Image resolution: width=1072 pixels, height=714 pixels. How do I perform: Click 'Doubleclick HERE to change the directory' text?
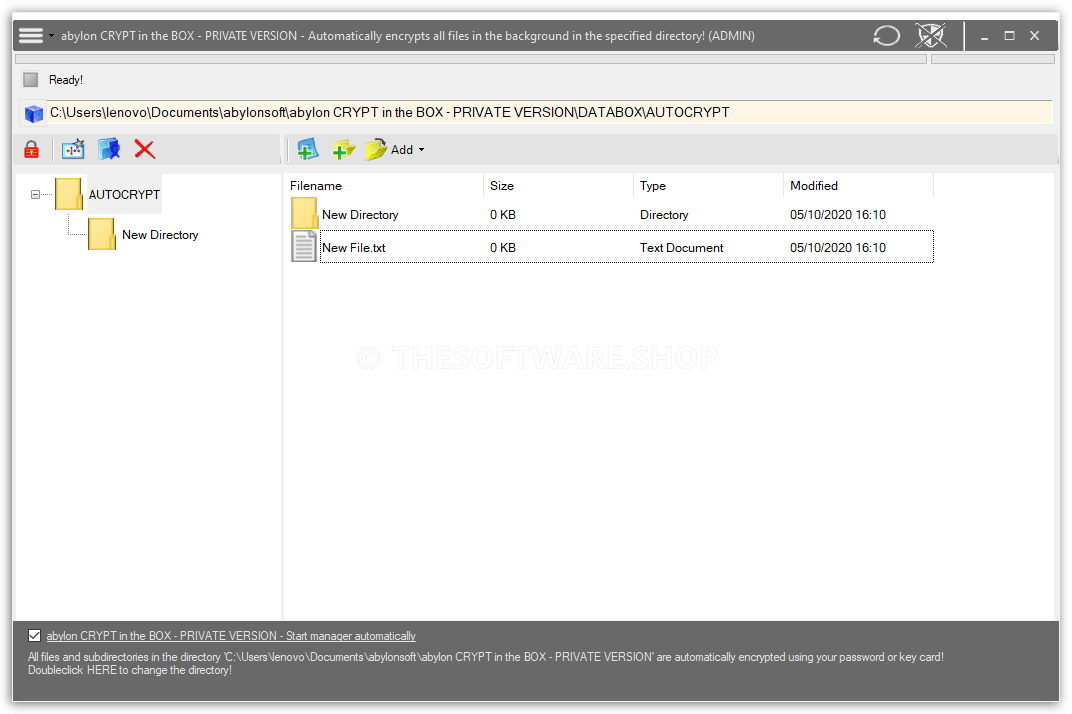coord(130,670)
